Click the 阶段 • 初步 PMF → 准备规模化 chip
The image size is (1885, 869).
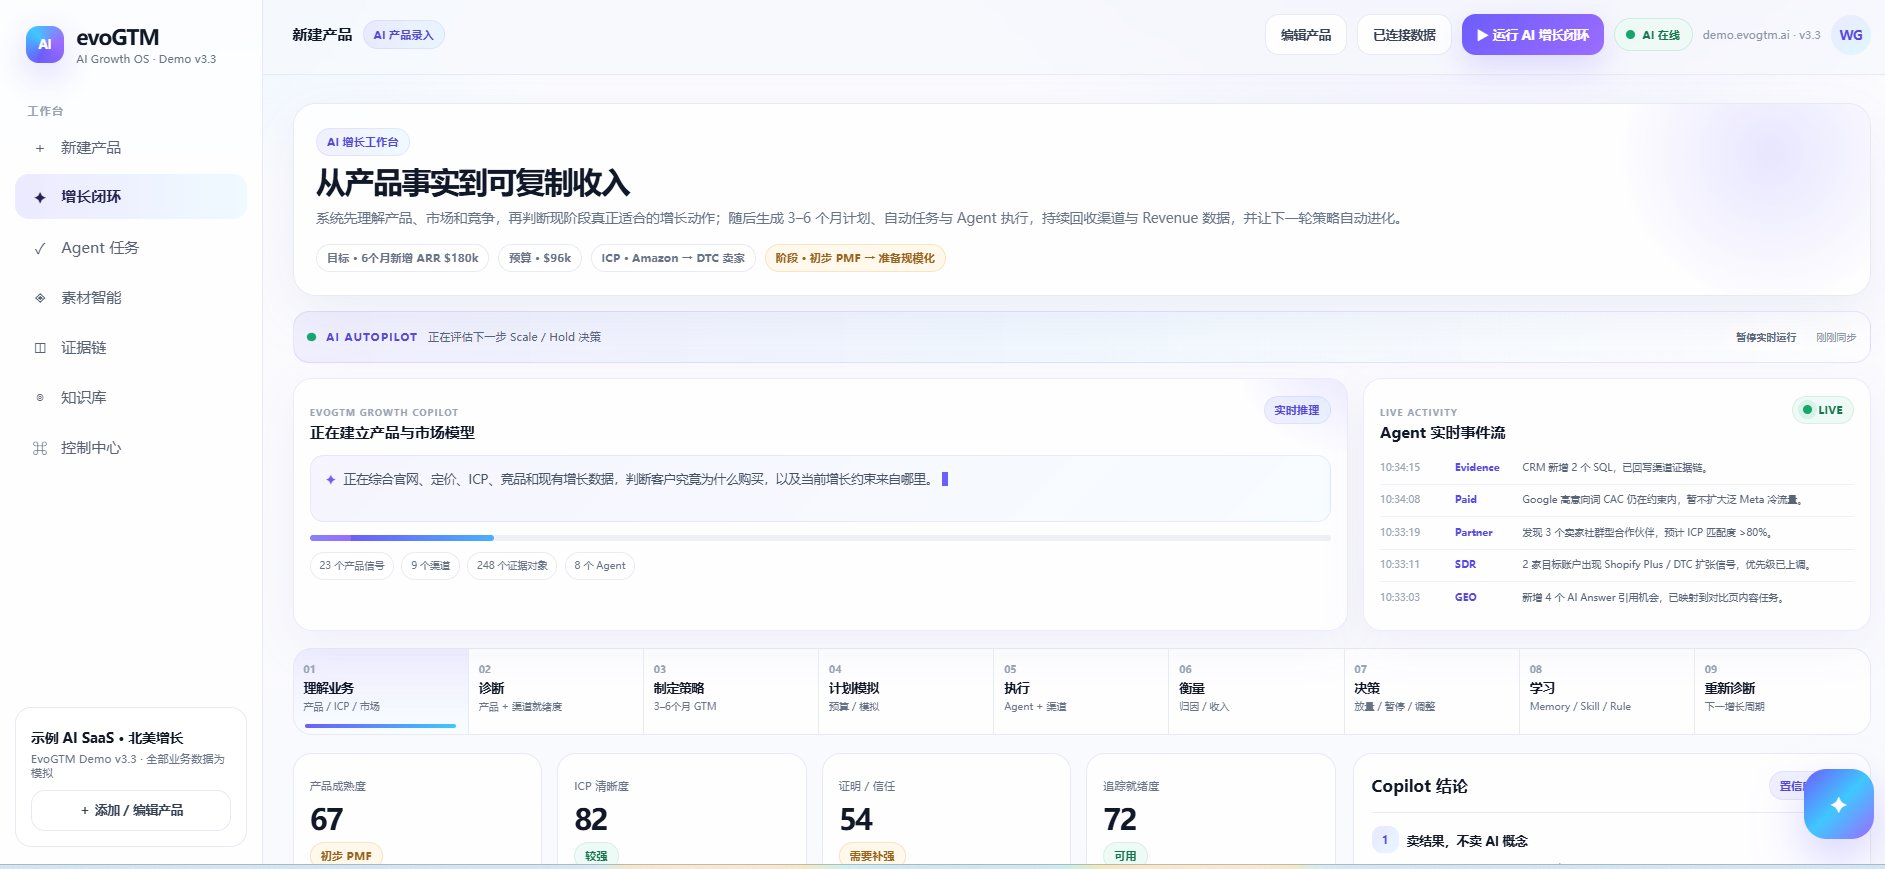click(x=855, y=258)
